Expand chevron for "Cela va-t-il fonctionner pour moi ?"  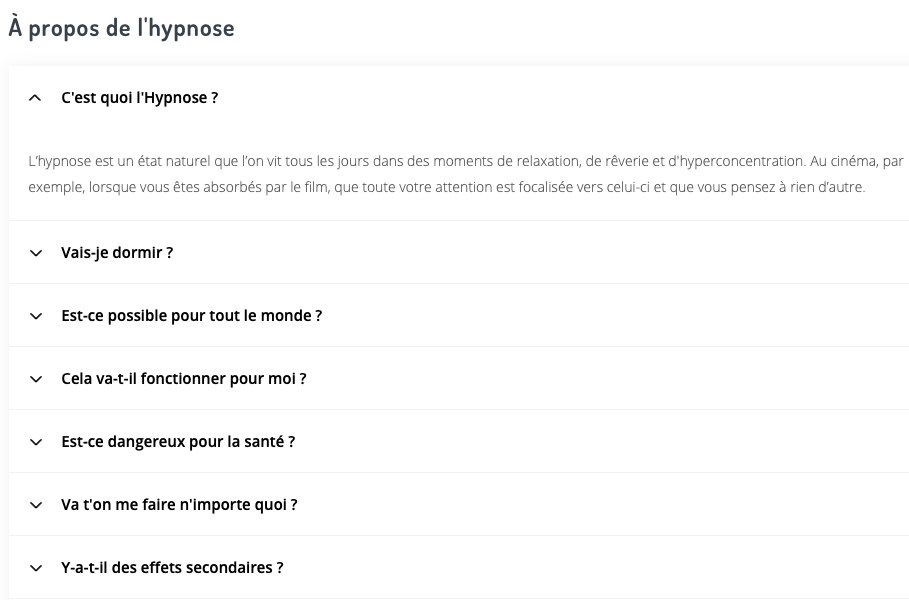pyautogui.click(x=36, y=379)
